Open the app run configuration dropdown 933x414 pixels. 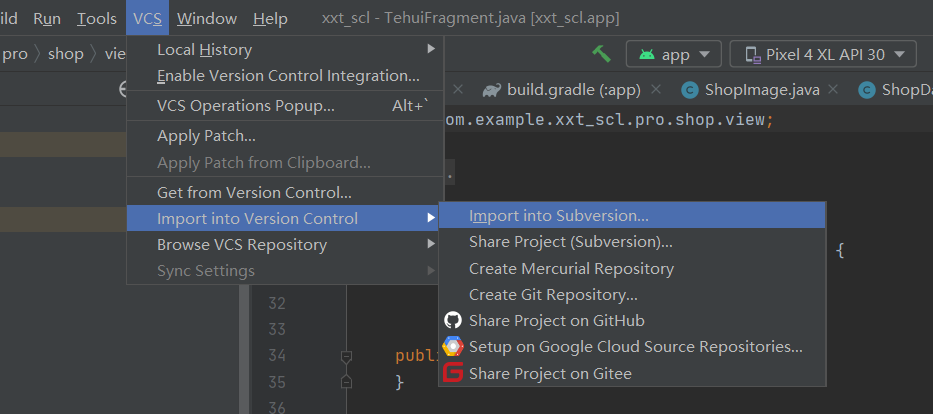pyautogui.click(x=674, y=54)
